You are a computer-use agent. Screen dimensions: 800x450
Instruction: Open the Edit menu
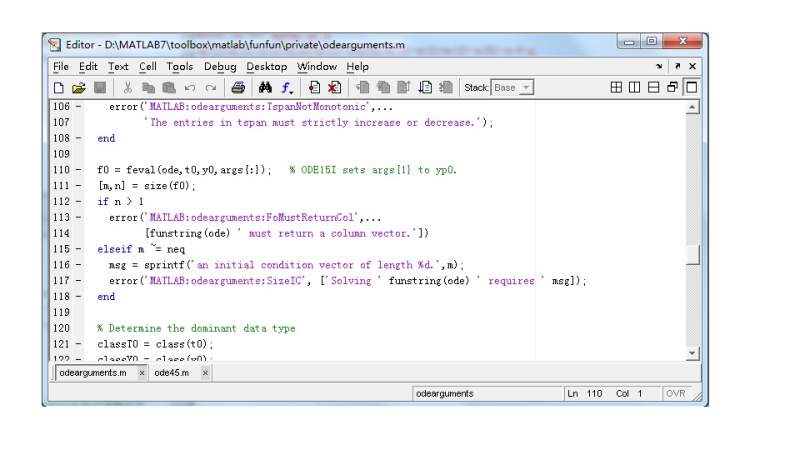click(x=88, y=67)
